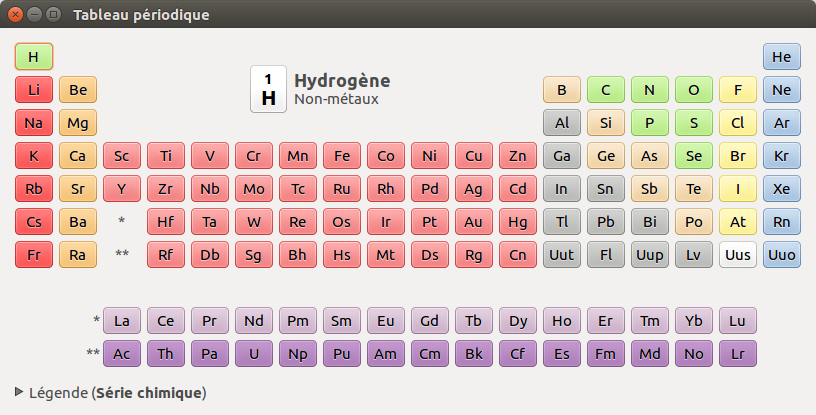This screenshot has height=415, width=816.
Task: Select the Copper (Cu) element
Action: pyautogui.click(x=474, y=156)
